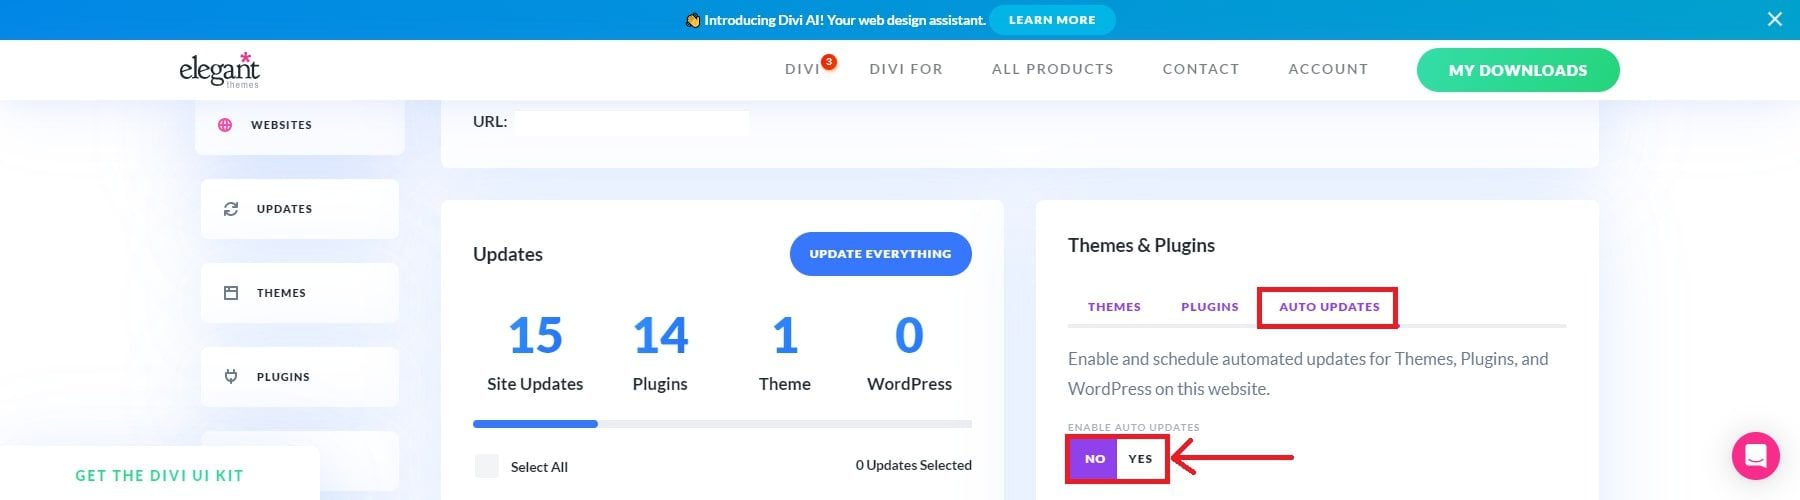1800x500 pixels.
Task: Expand the All Products menu
Action: pos(1052,69)
